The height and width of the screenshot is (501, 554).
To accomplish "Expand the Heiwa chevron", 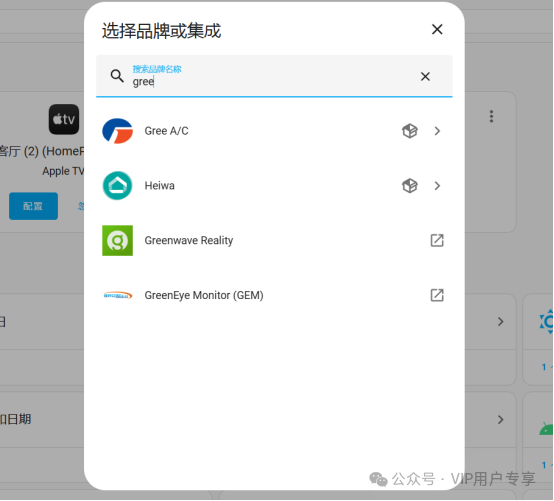I will 437,186.
